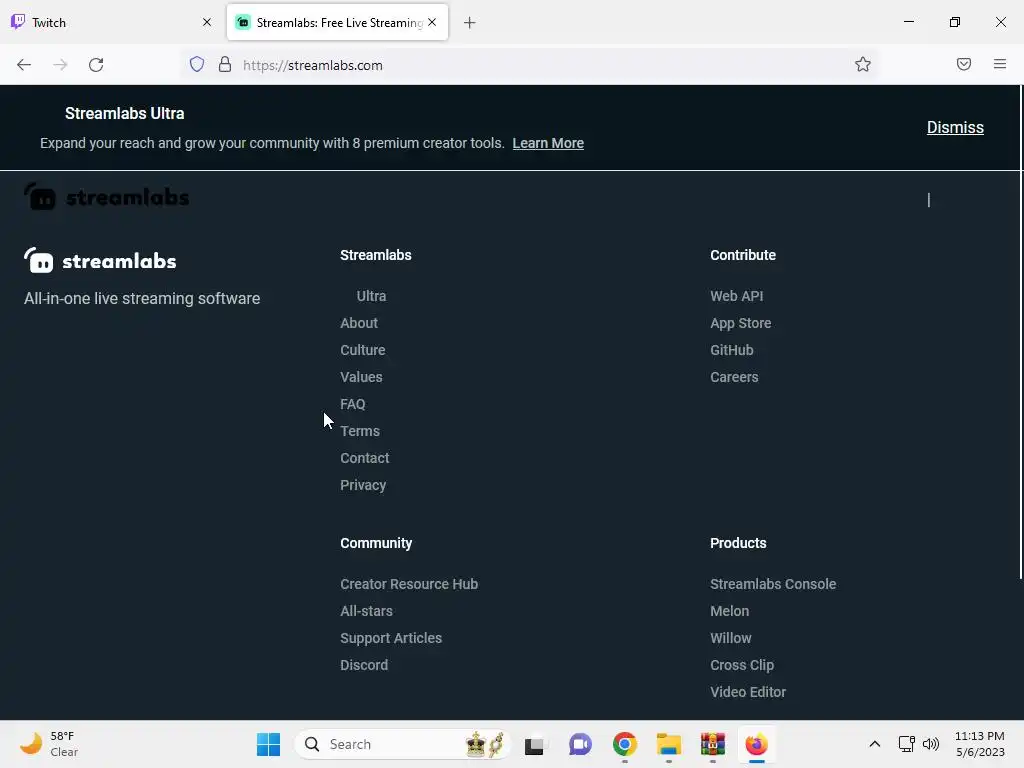Image resolution: width=1024 pixels, height=768 pixels.
Task: View site info via the padlock icon
Action: (x=225, y=64)
